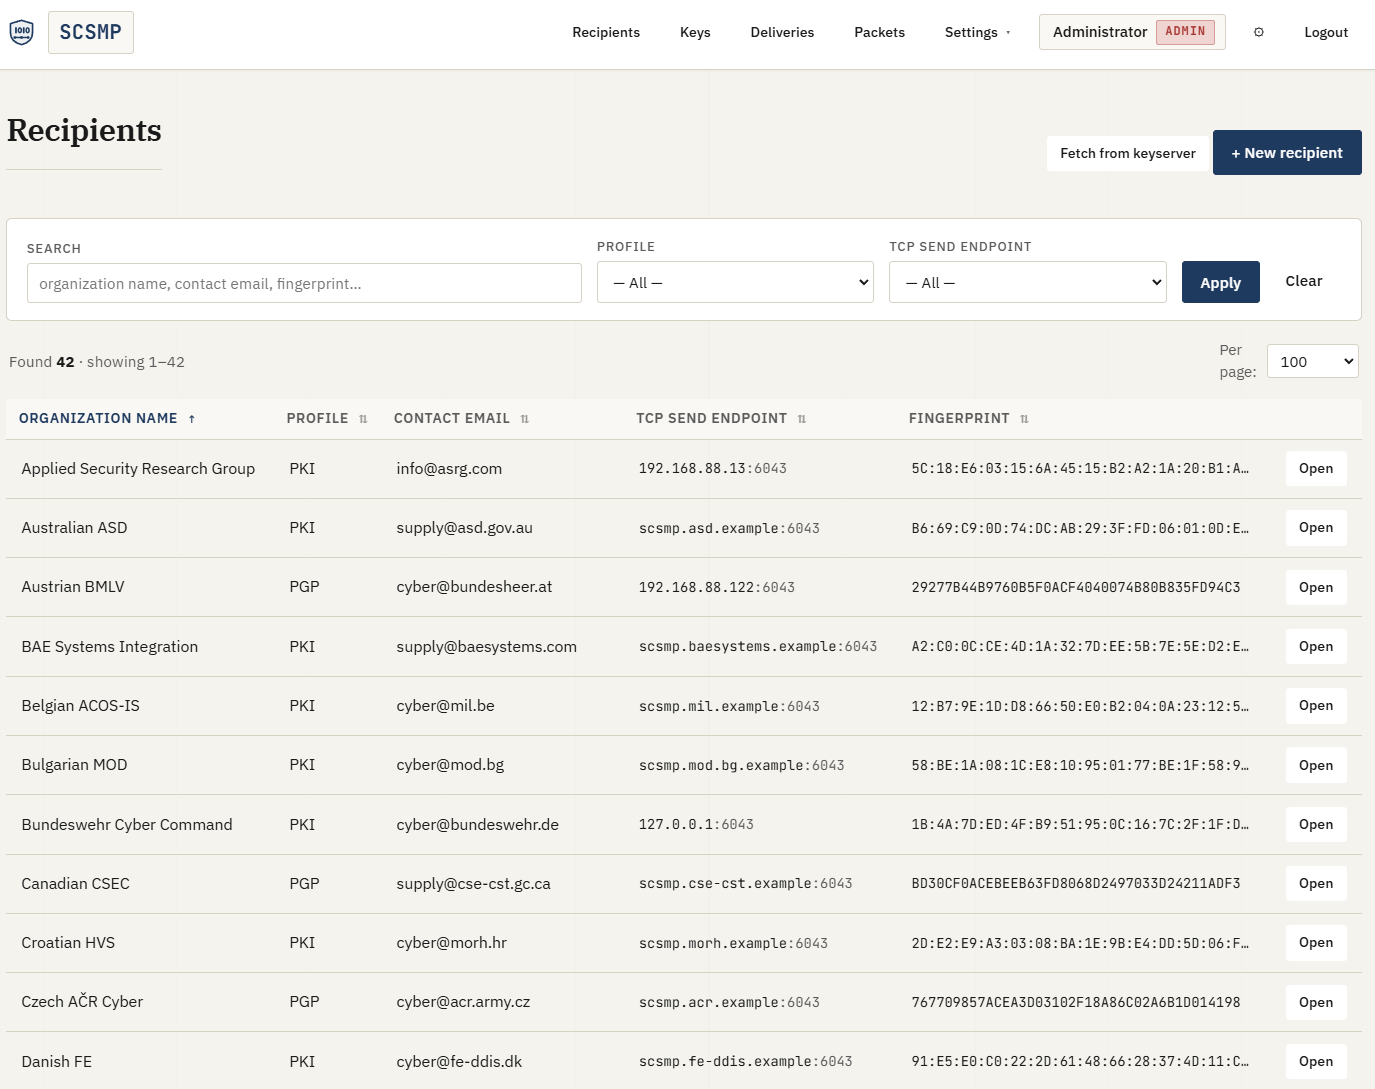The width and height of the screenshot is (1375, 1089).
Task: Select the email cyber@acr.army.cz
Action: (x=463, y=1001)
